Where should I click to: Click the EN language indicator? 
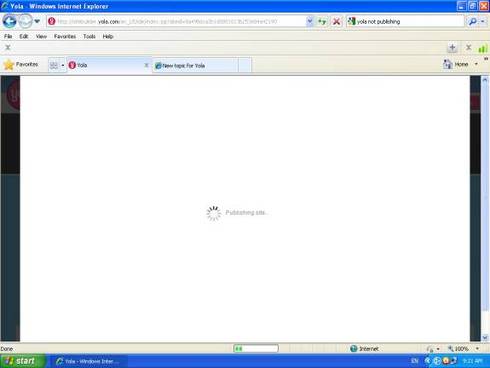point(415,361)
